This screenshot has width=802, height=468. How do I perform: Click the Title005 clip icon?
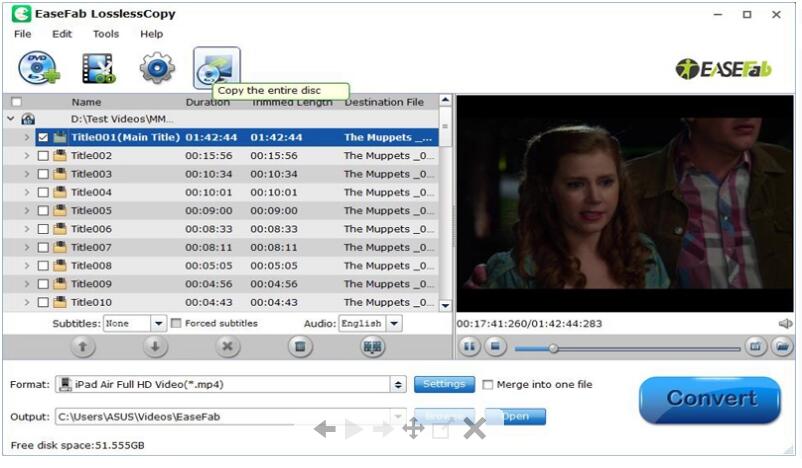(x=60, y=211)
